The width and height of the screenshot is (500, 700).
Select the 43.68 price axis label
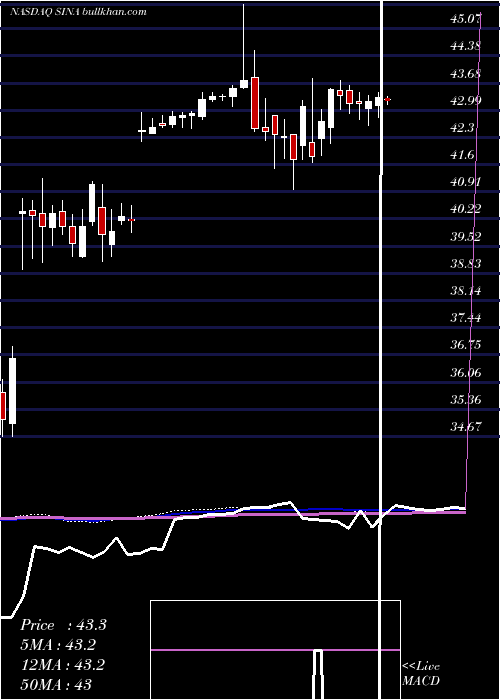tap(466, 73)
